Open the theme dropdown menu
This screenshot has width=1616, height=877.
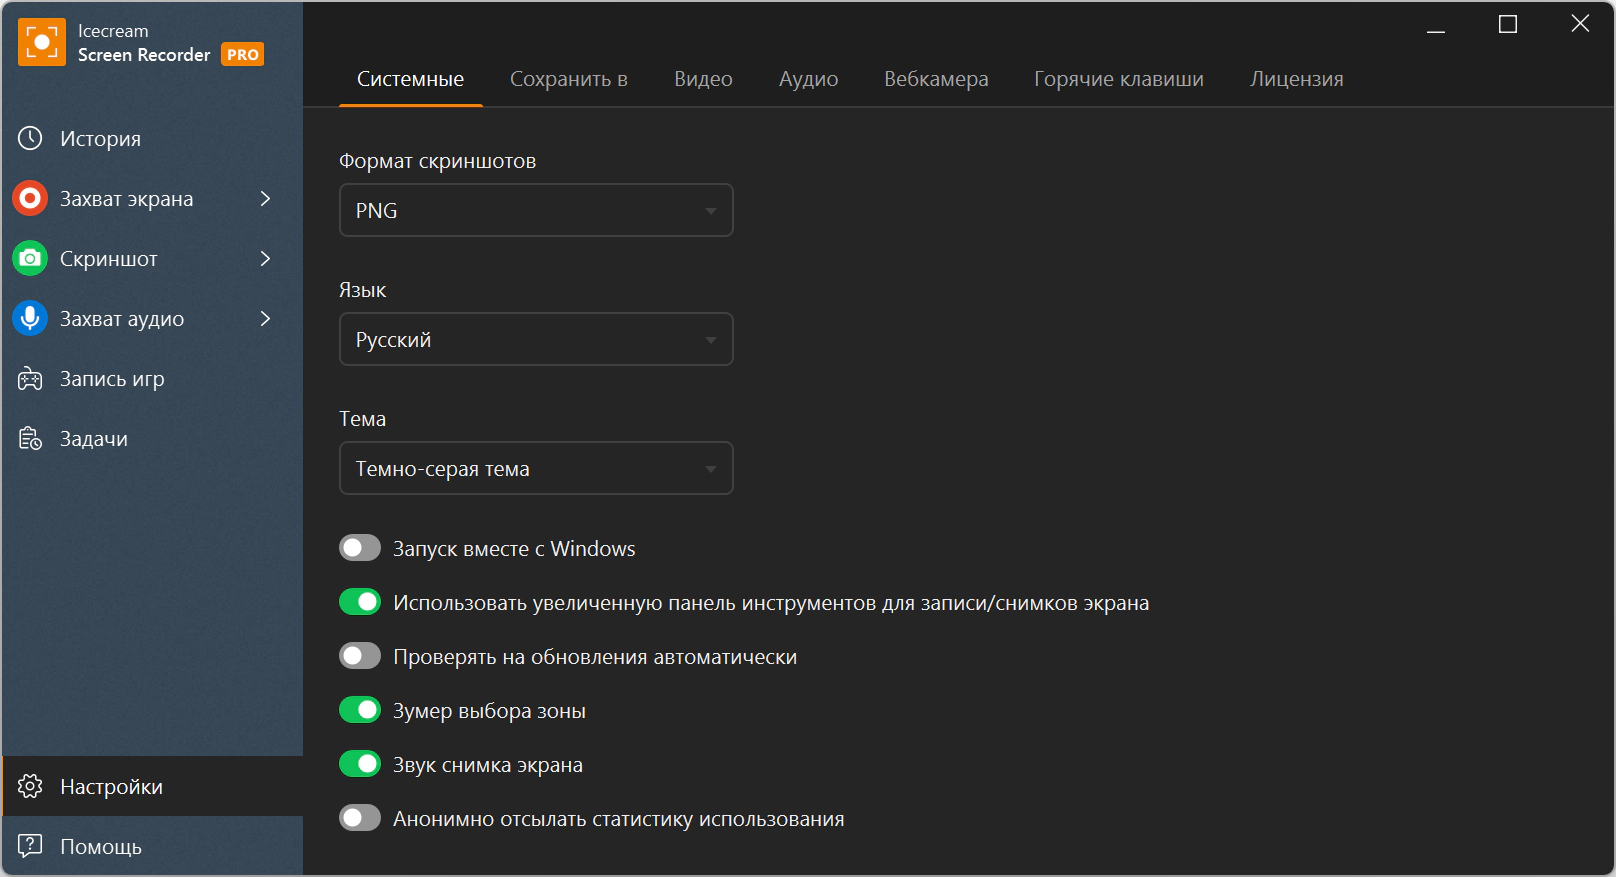(x=536, y=468)
